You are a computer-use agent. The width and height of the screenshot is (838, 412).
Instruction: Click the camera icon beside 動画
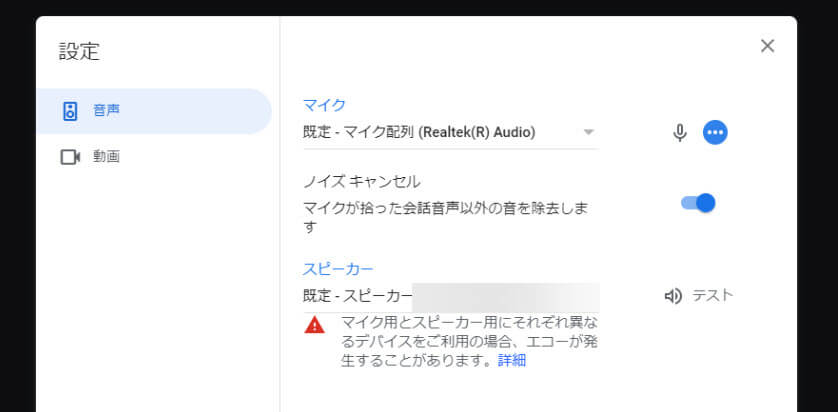click(70, 157)
